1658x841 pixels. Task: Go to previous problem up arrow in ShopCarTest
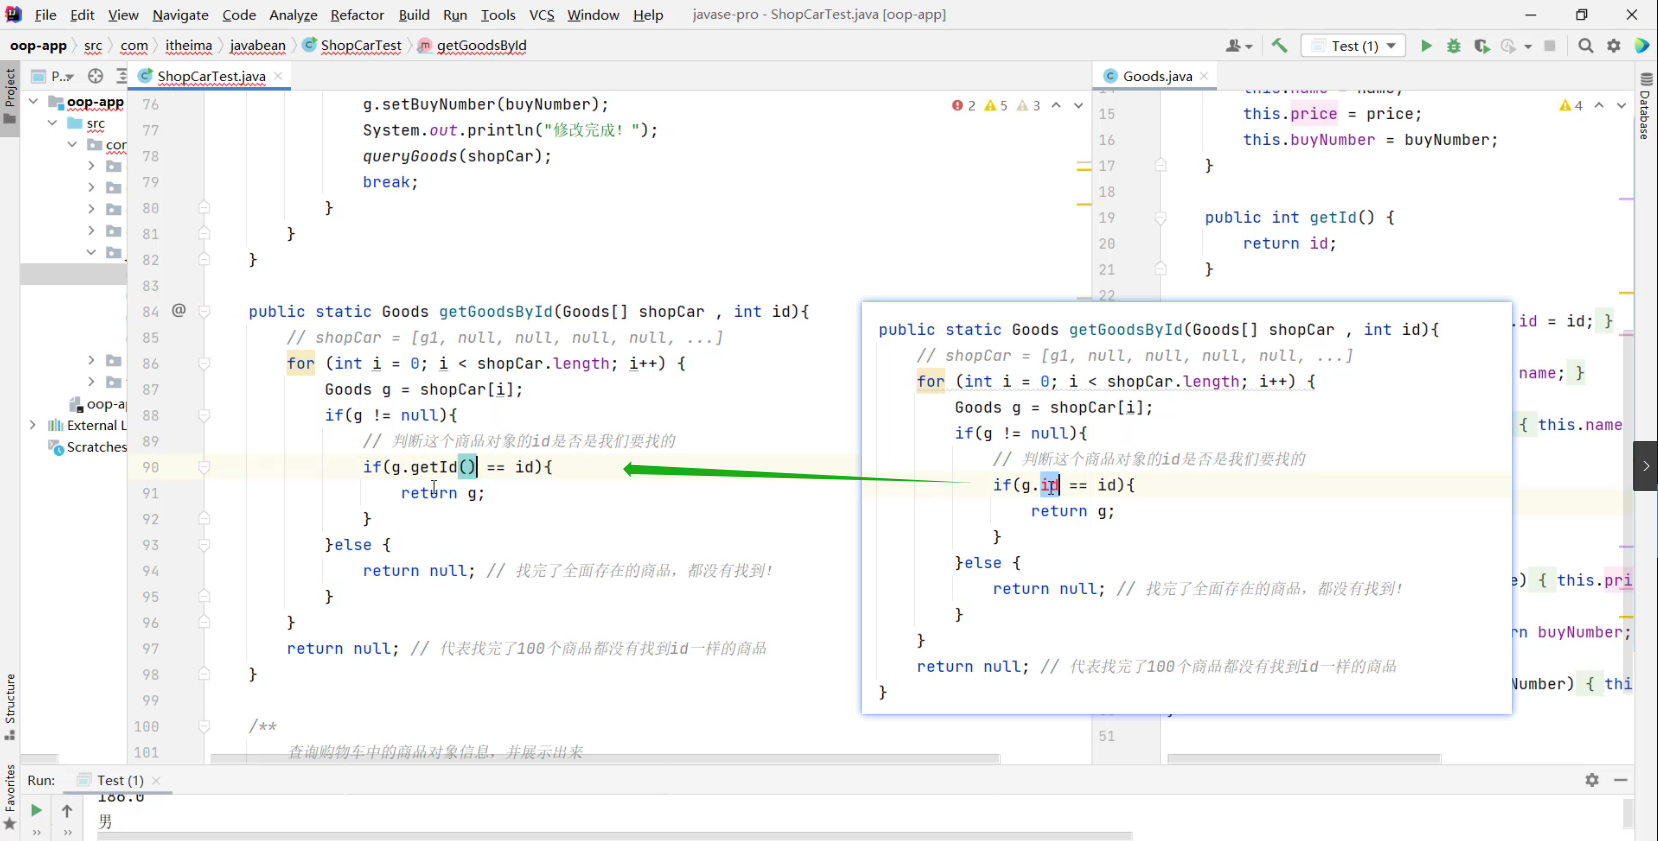1056,105
